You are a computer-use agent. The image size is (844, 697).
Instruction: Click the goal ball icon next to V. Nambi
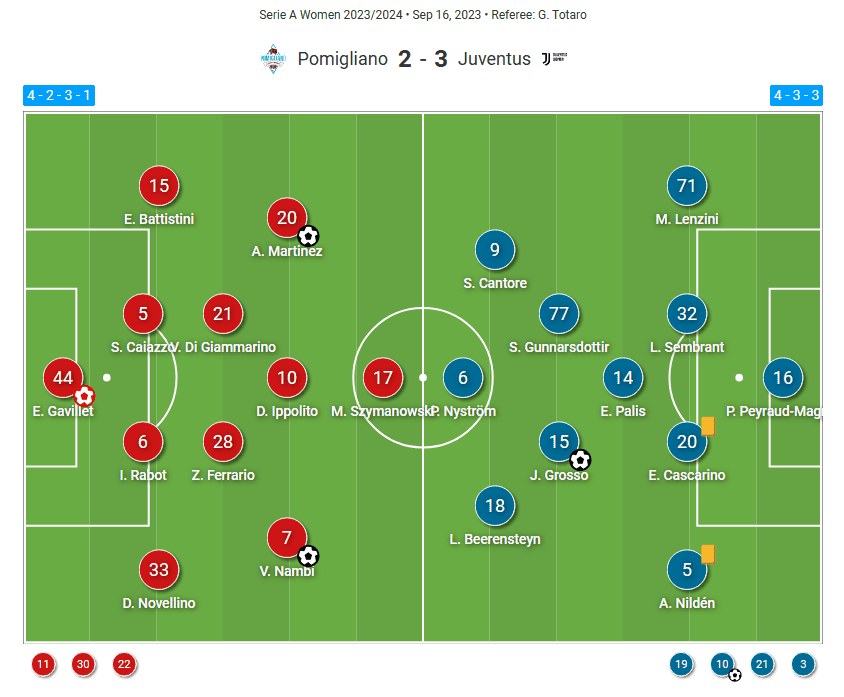(x=308, y=555)
